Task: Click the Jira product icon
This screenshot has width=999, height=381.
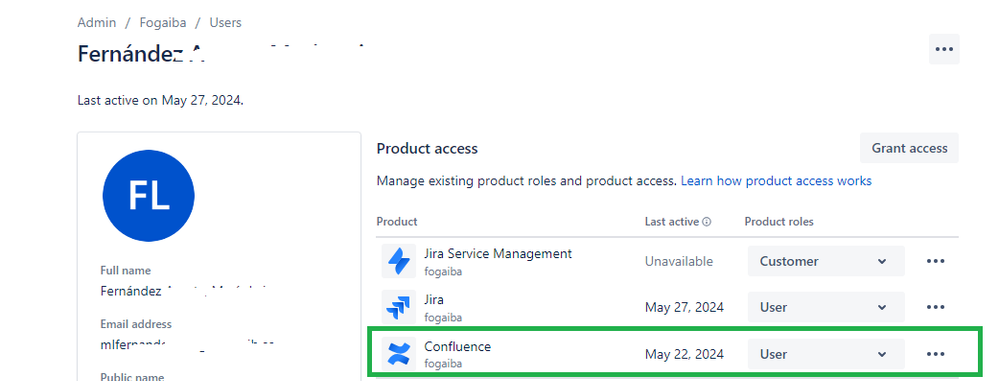Action: (x=399, y=307)
